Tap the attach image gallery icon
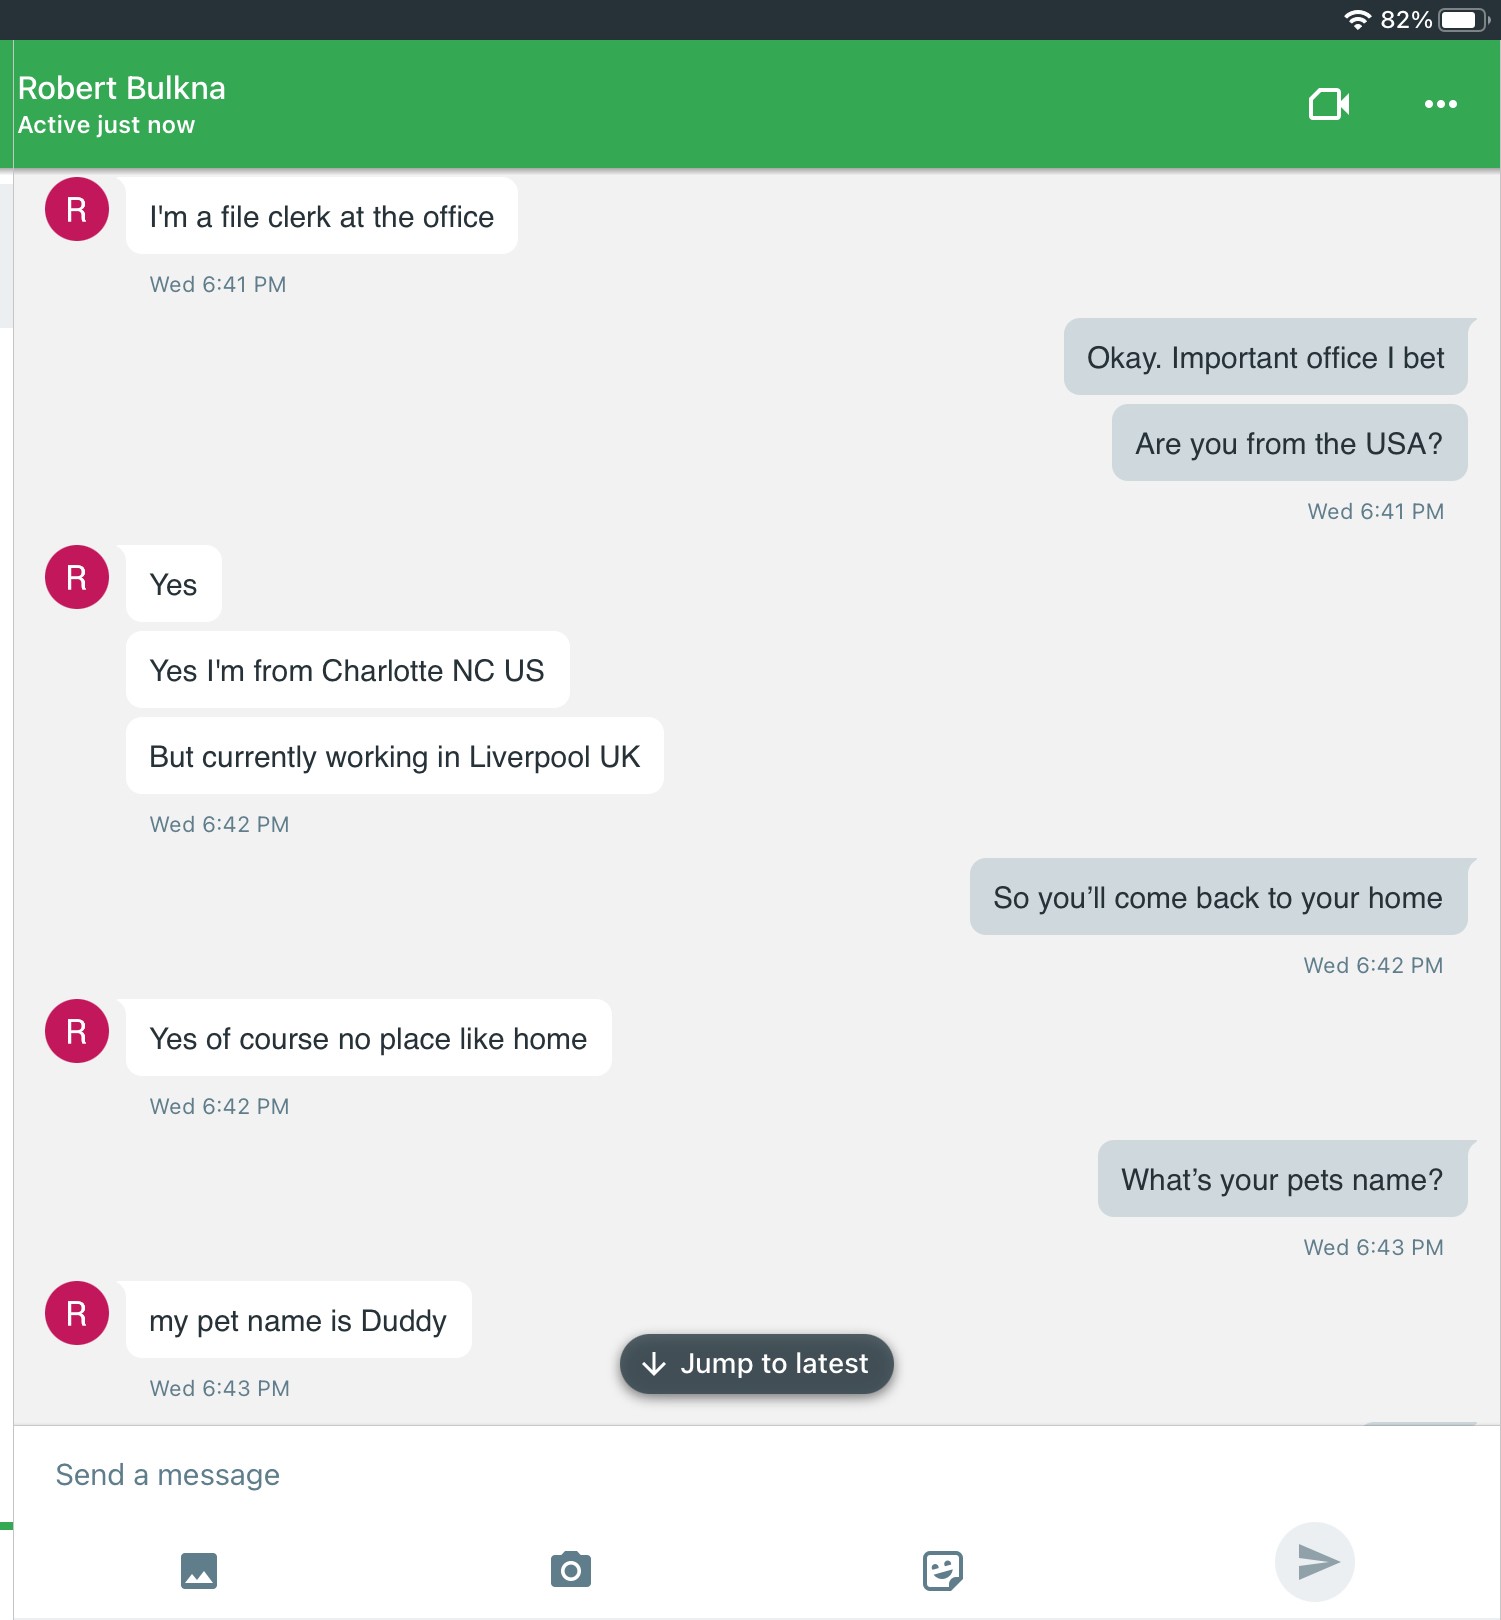 coord(199,1570)
